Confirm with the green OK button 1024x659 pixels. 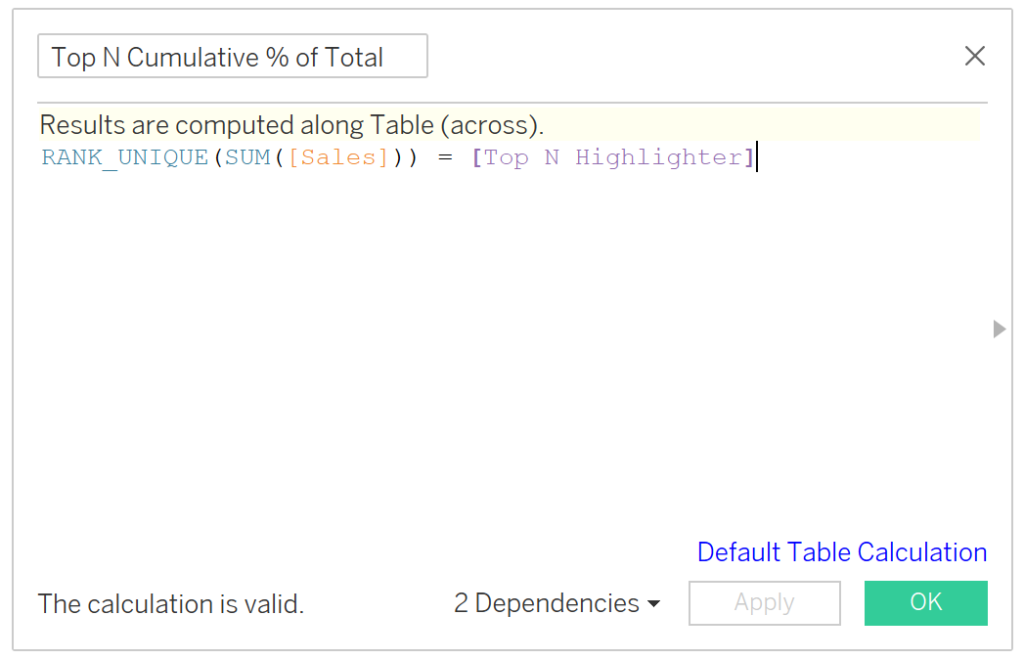pyautogui.click(x=925, y=602)
